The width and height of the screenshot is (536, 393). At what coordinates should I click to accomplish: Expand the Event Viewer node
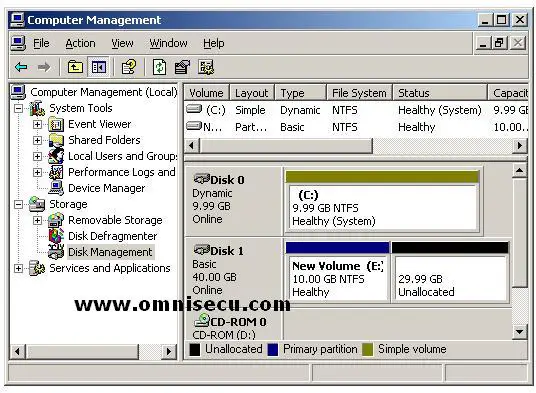37,124
